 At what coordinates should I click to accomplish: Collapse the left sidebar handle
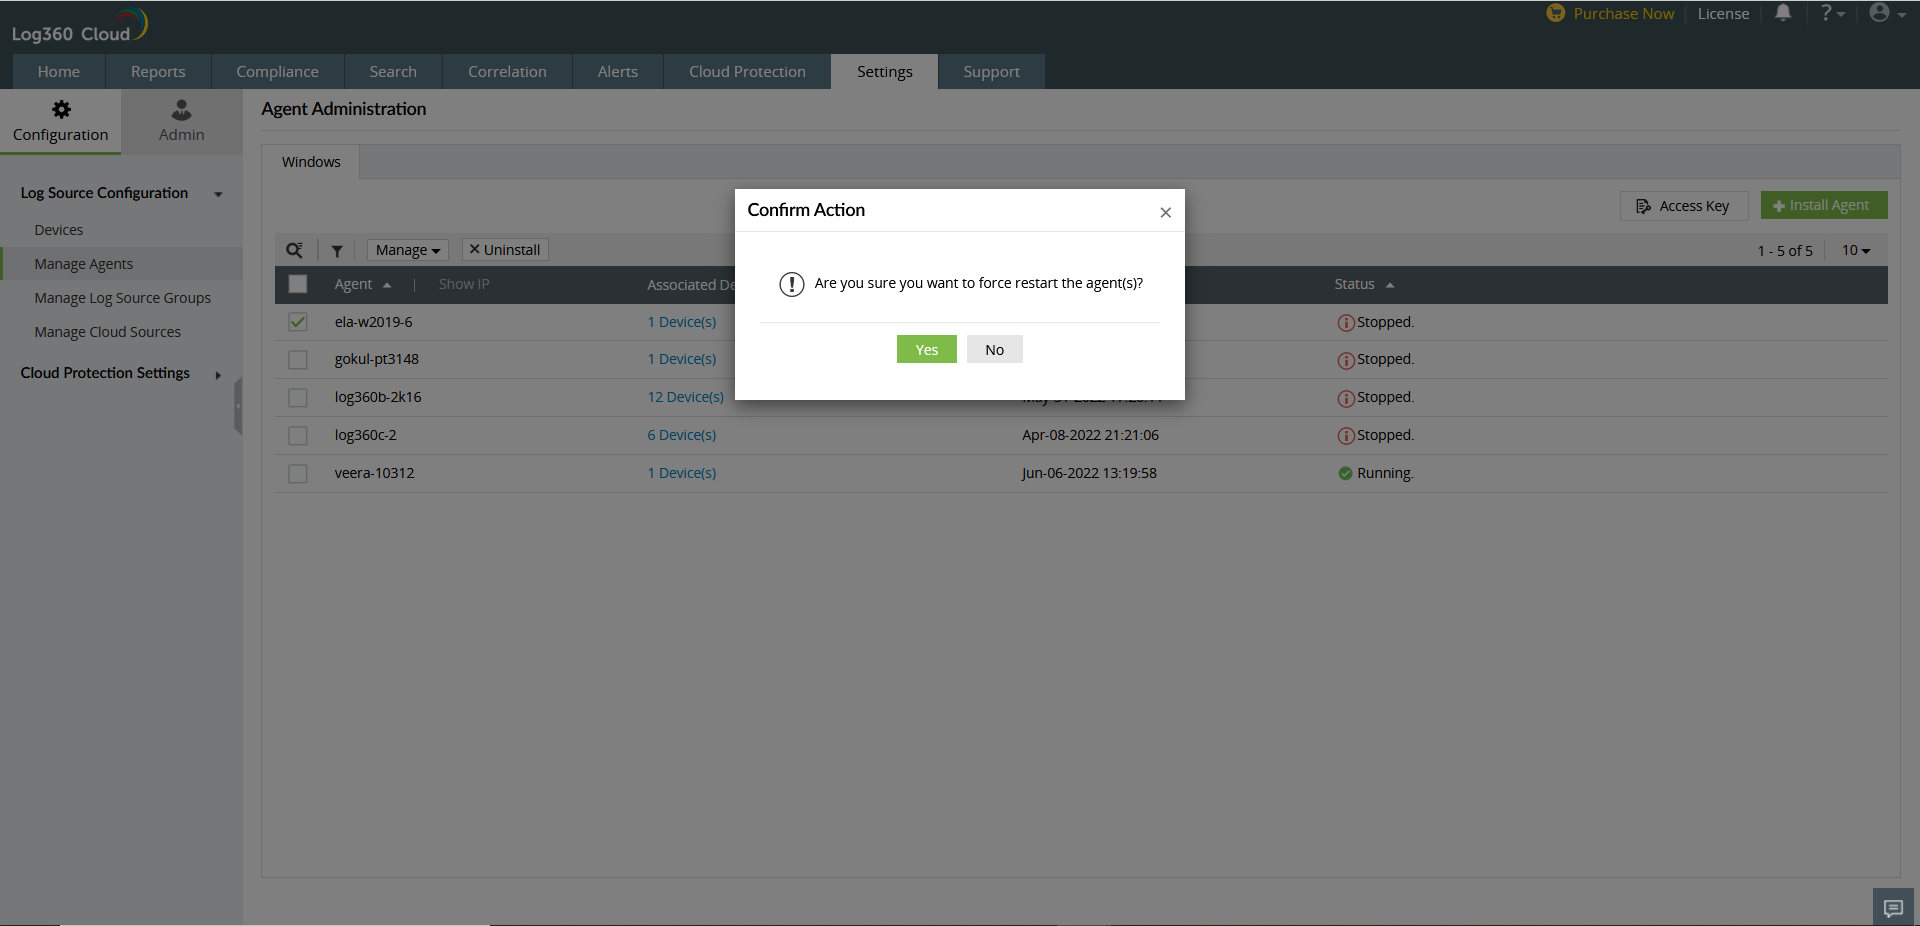[x=238, y=406]
